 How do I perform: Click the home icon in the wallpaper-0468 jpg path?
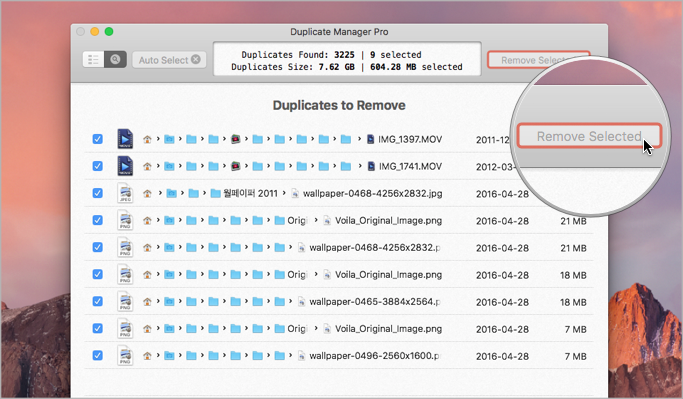tap(147, 193)
